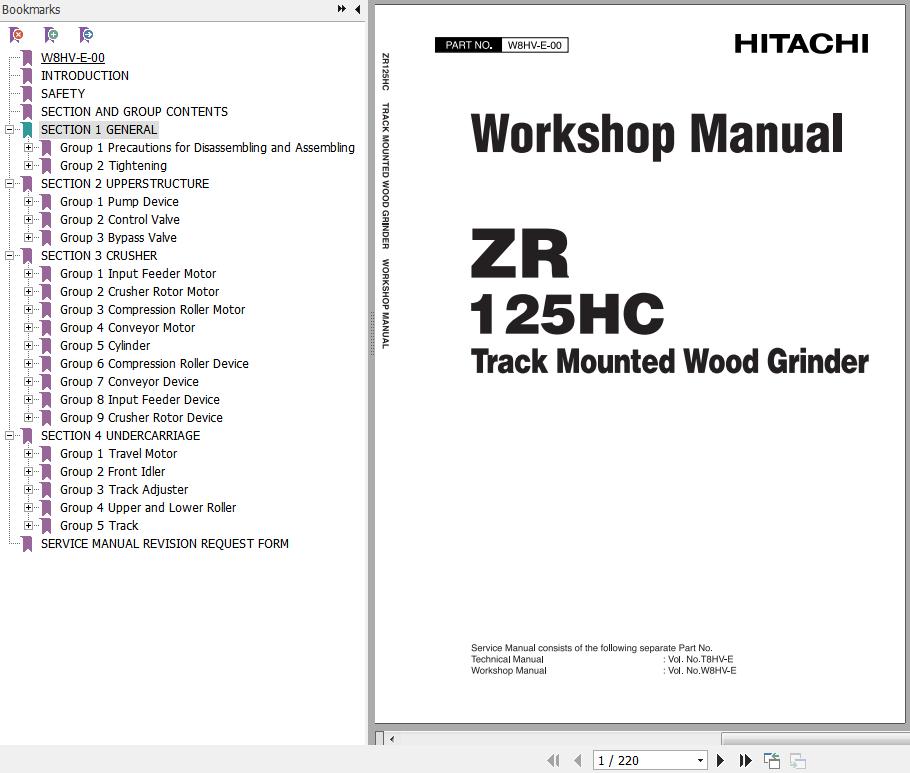Screen dimensions: 910x773
Task: Open Group 3 Track Adjuster bookmark
Action: click(x=124, y=489)
